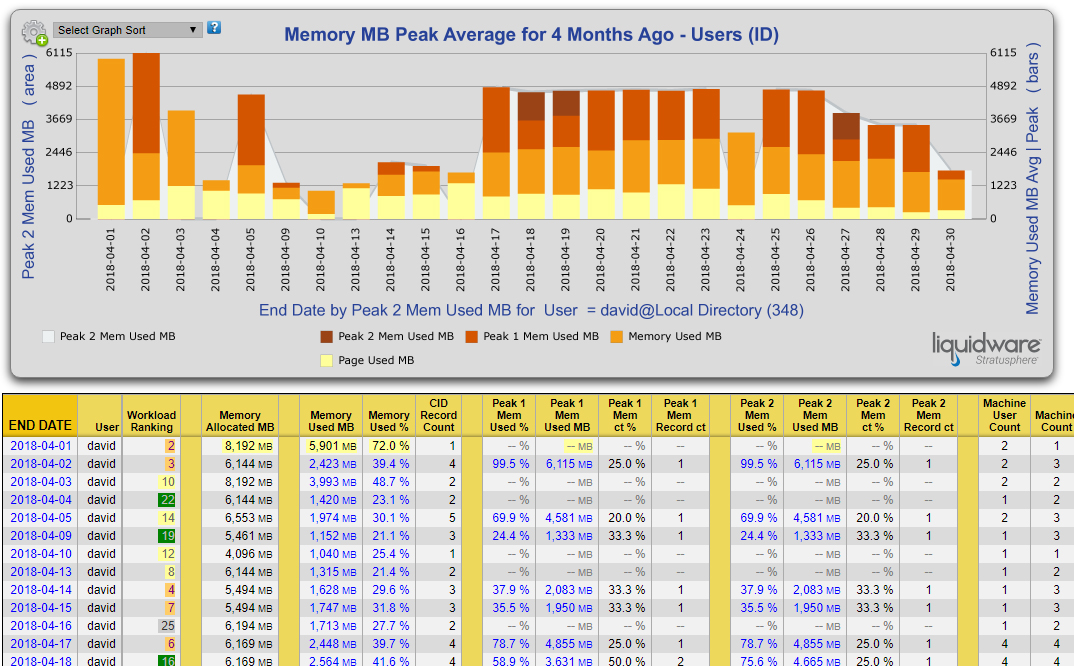
Task: Toggle the Memory Used MB legend swatch
Action: 616,336
